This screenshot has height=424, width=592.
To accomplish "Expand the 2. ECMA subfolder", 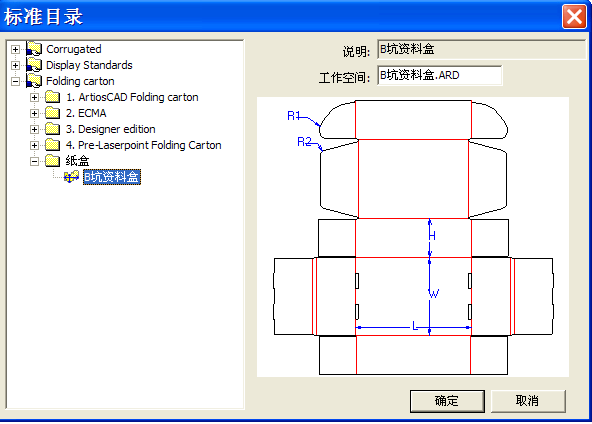I will 34,113.
